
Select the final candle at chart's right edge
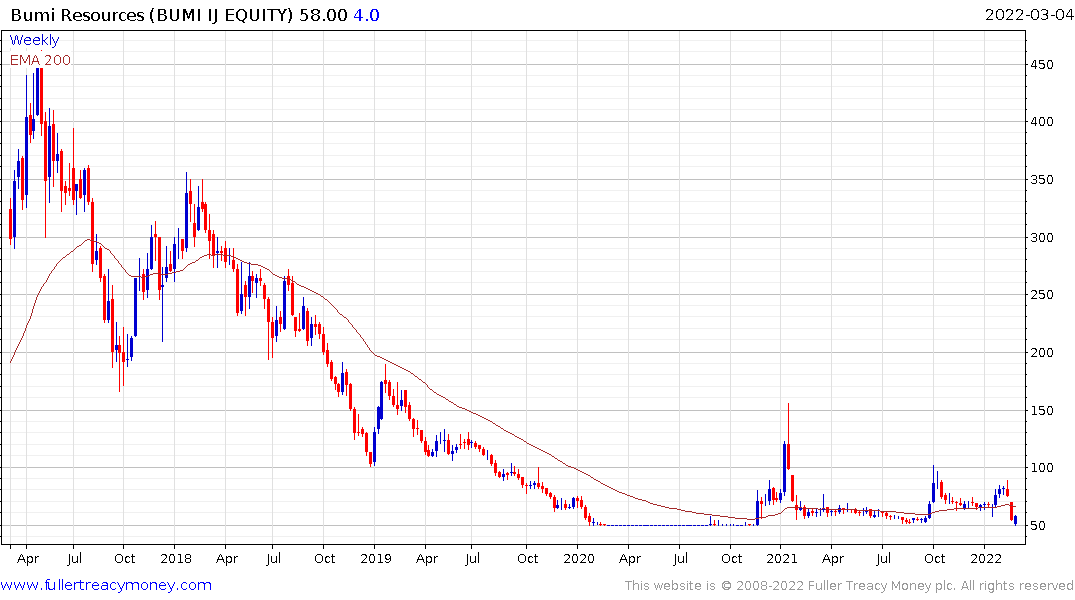(1015, 520)
